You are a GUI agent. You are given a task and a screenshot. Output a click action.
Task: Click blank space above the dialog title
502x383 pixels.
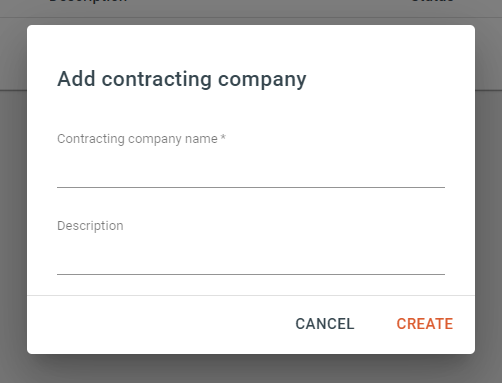point(251,45)
